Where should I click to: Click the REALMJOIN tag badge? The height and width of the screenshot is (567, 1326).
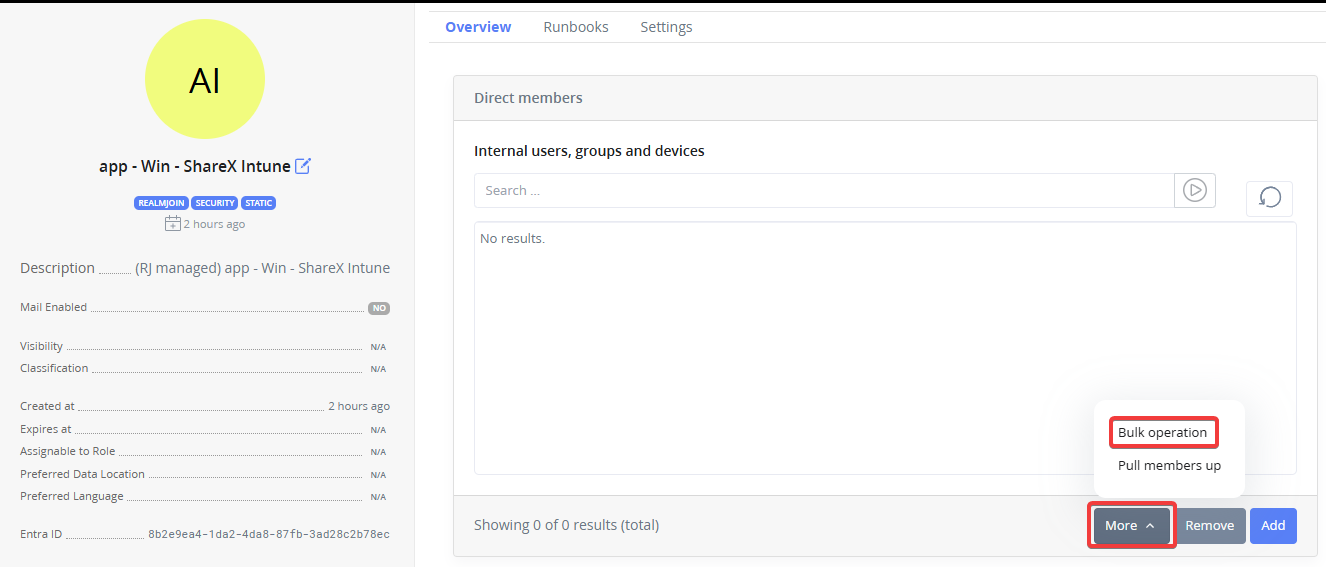(x=160, y=203)
